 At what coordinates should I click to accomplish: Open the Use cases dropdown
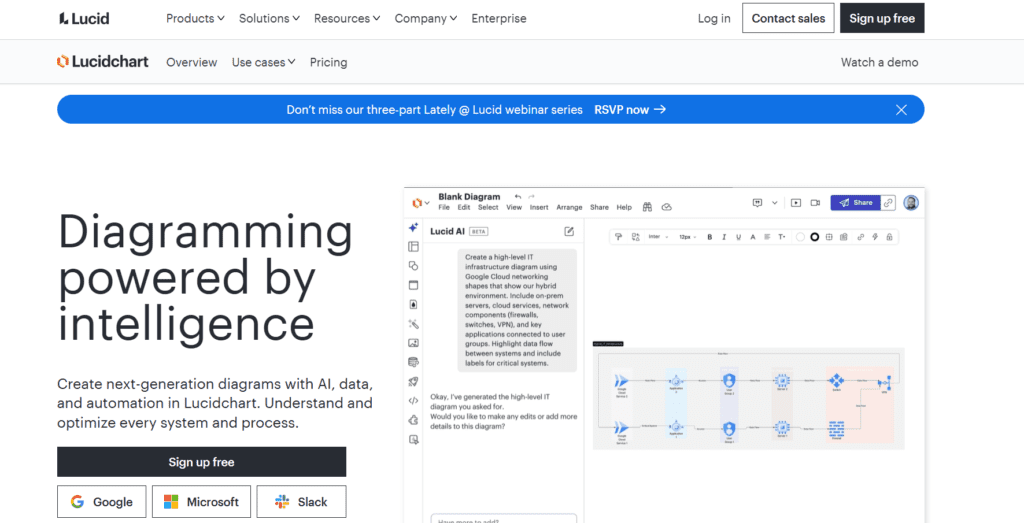point(263,62)
